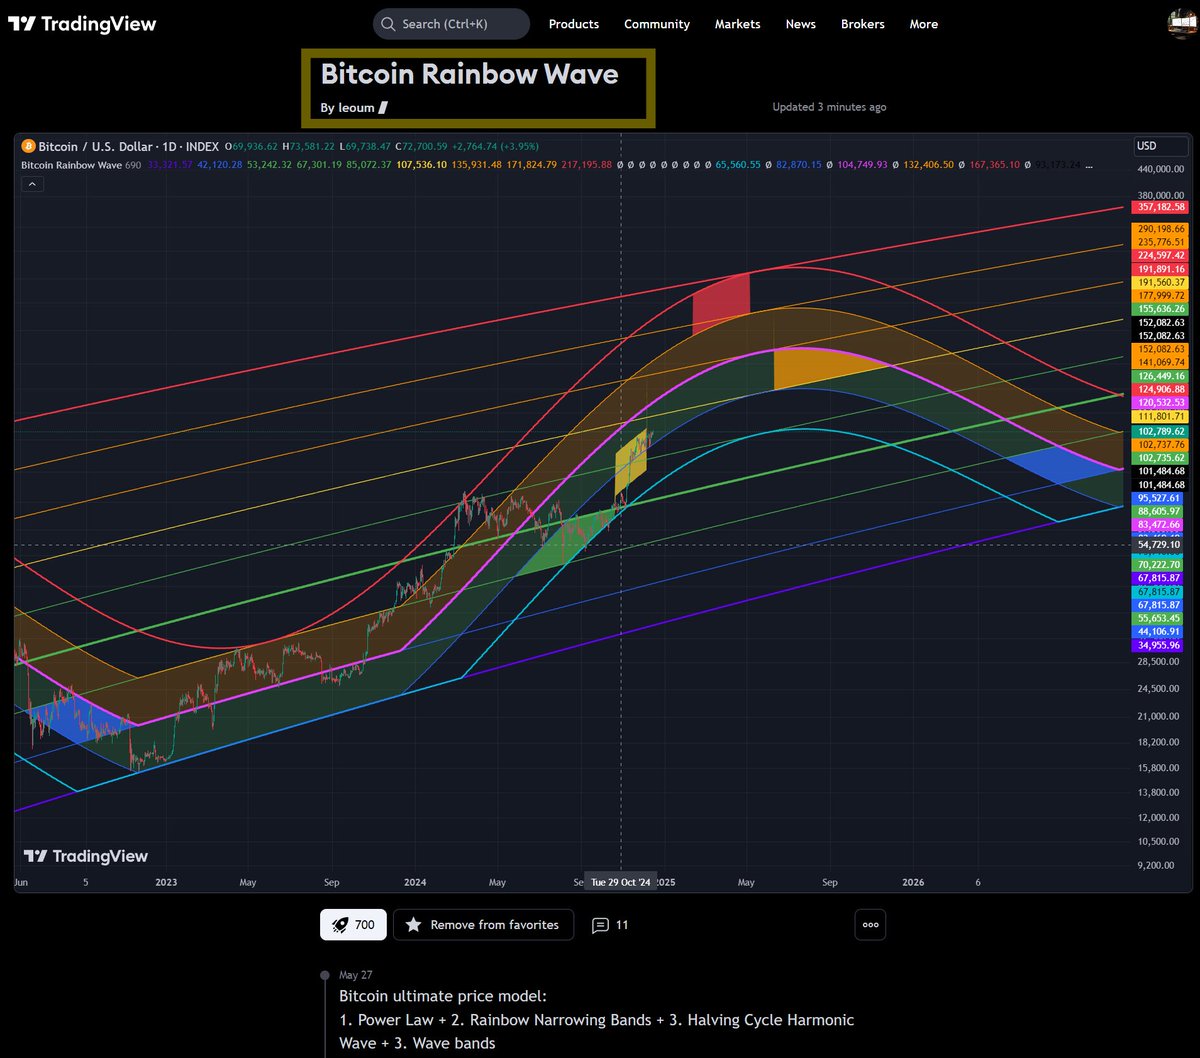
Task: Click the badge icon next to leoum
Action: 383,107
